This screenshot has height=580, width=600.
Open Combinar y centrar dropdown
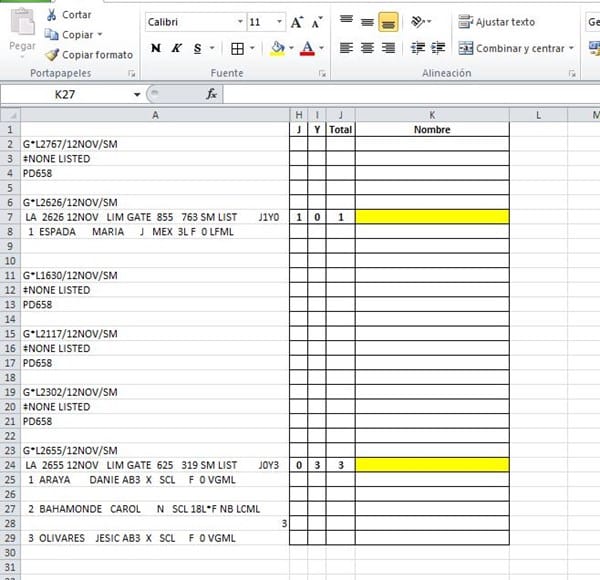[571, 48]
